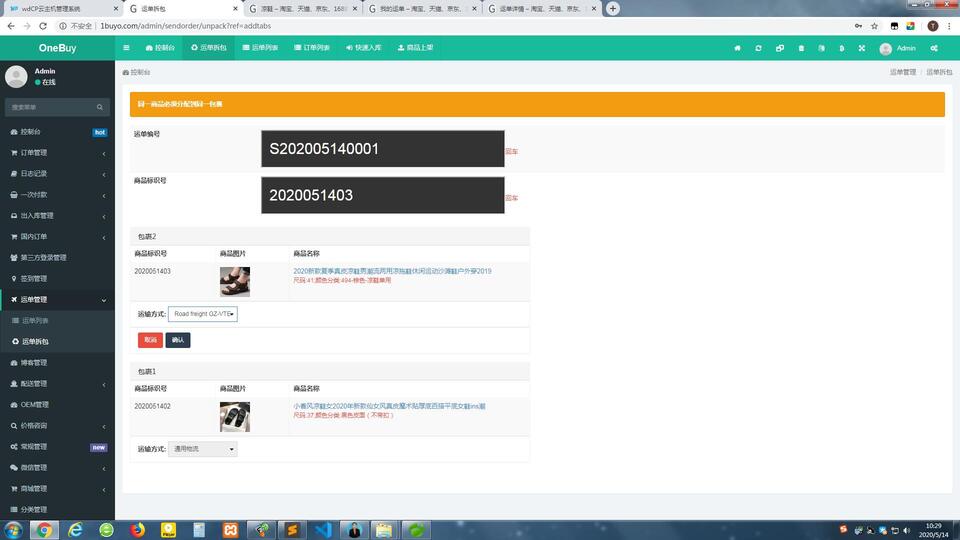Go back with the browser back arrow
The image size is (960, 540).
[x=11, y=26]
